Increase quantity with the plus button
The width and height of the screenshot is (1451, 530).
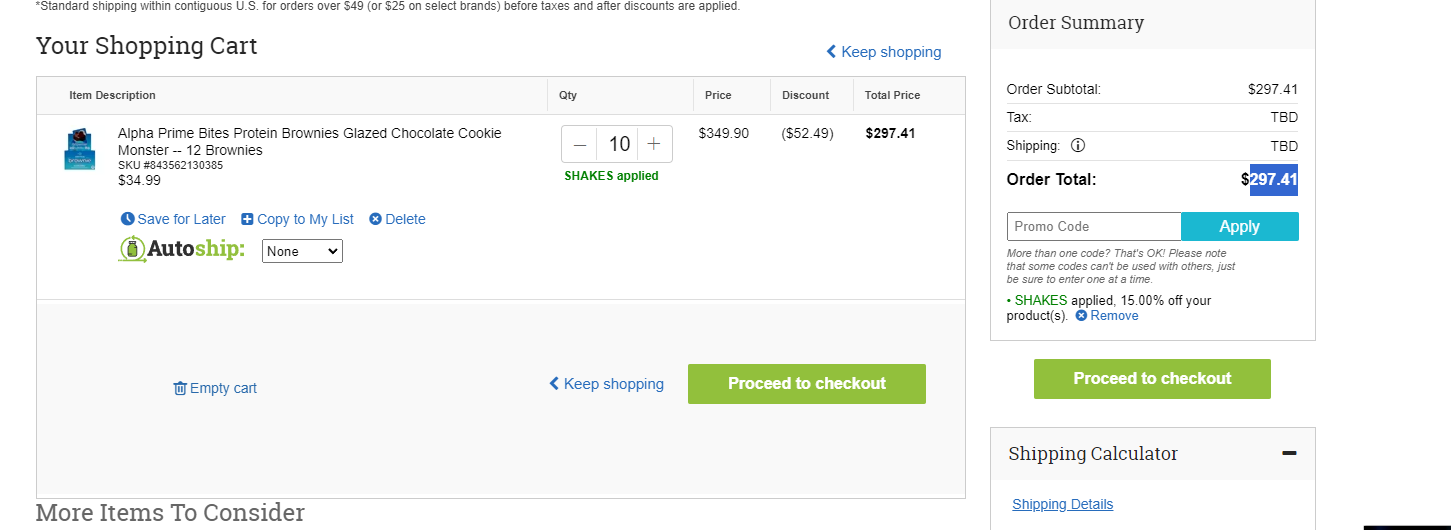pyautogui.click(x=654, y=144)
